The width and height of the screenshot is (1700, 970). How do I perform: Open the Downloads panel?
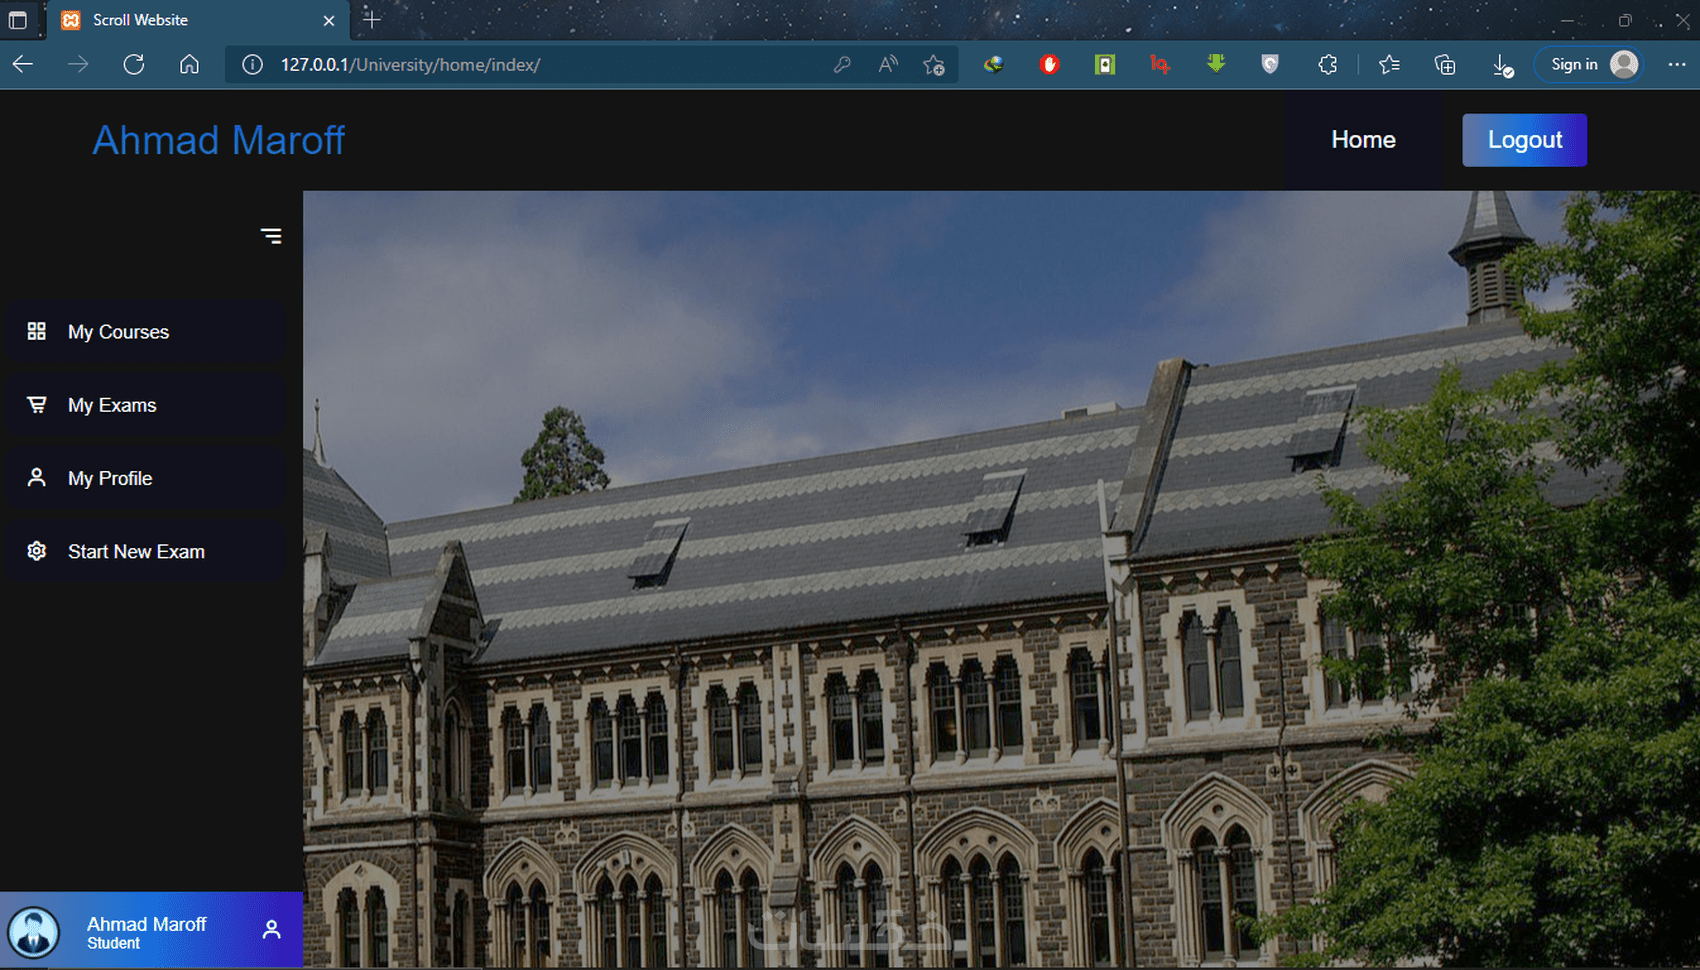[x=1502, y=65]
